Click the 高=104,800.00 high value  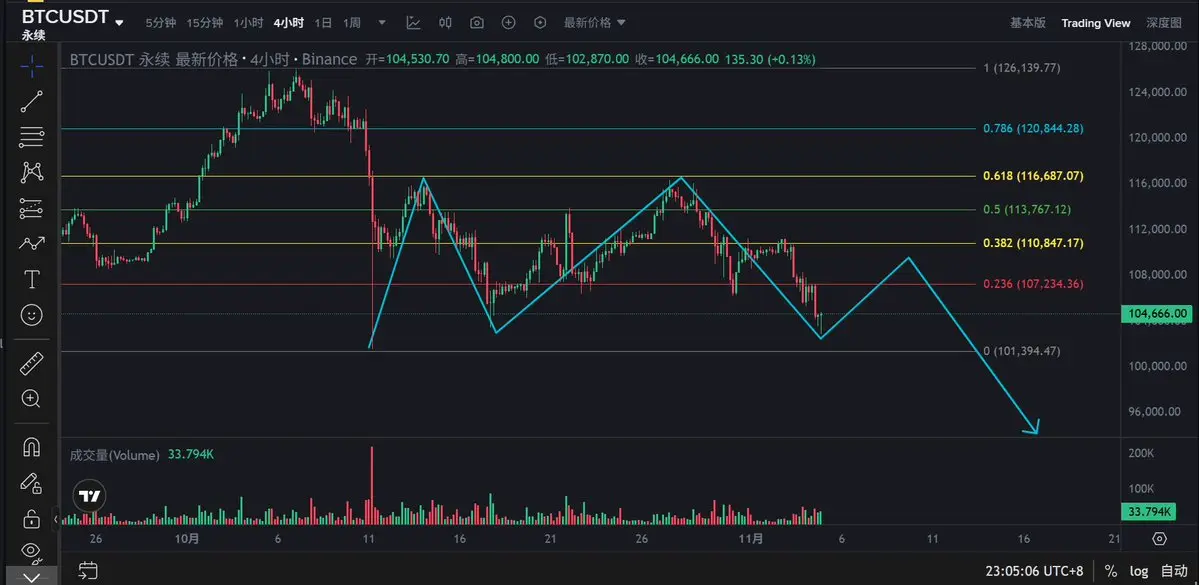pyautogui.click(x=497, y=59)
